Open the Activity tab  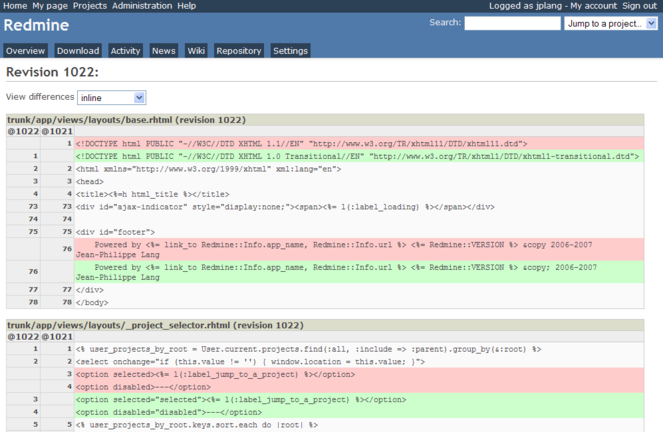(x=125, y=51)
